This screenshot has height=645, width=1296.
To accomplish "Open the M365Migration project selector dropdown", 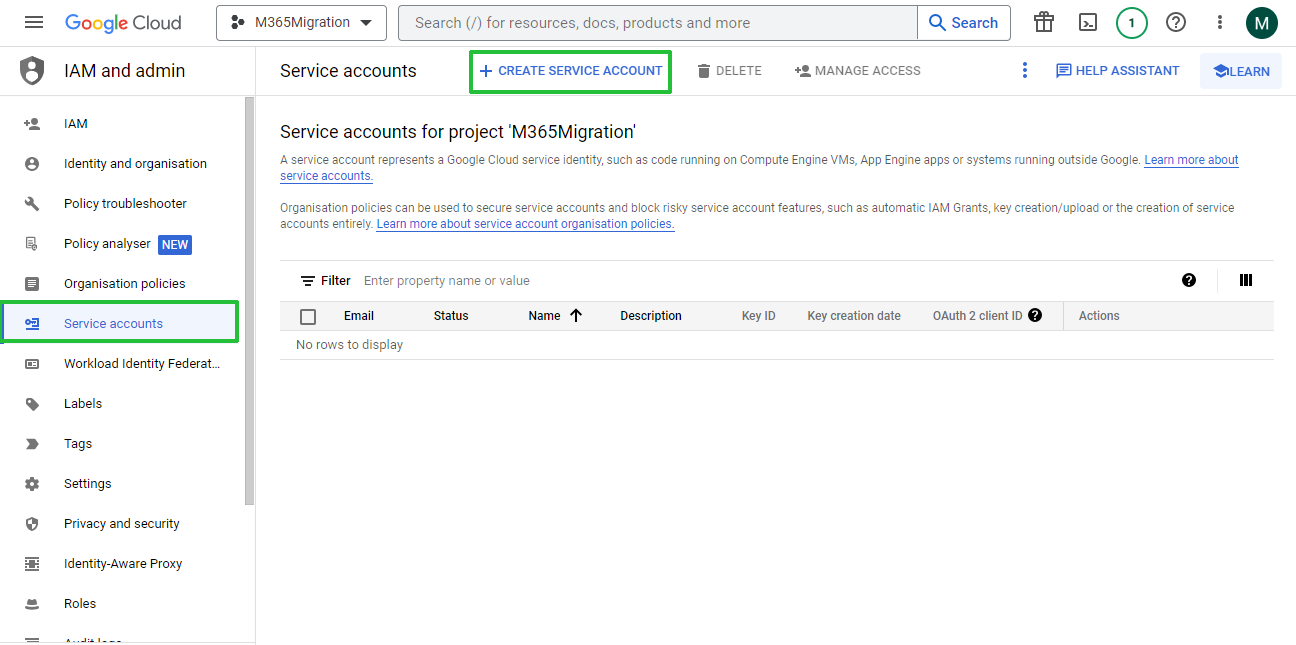I will point(301,22).
